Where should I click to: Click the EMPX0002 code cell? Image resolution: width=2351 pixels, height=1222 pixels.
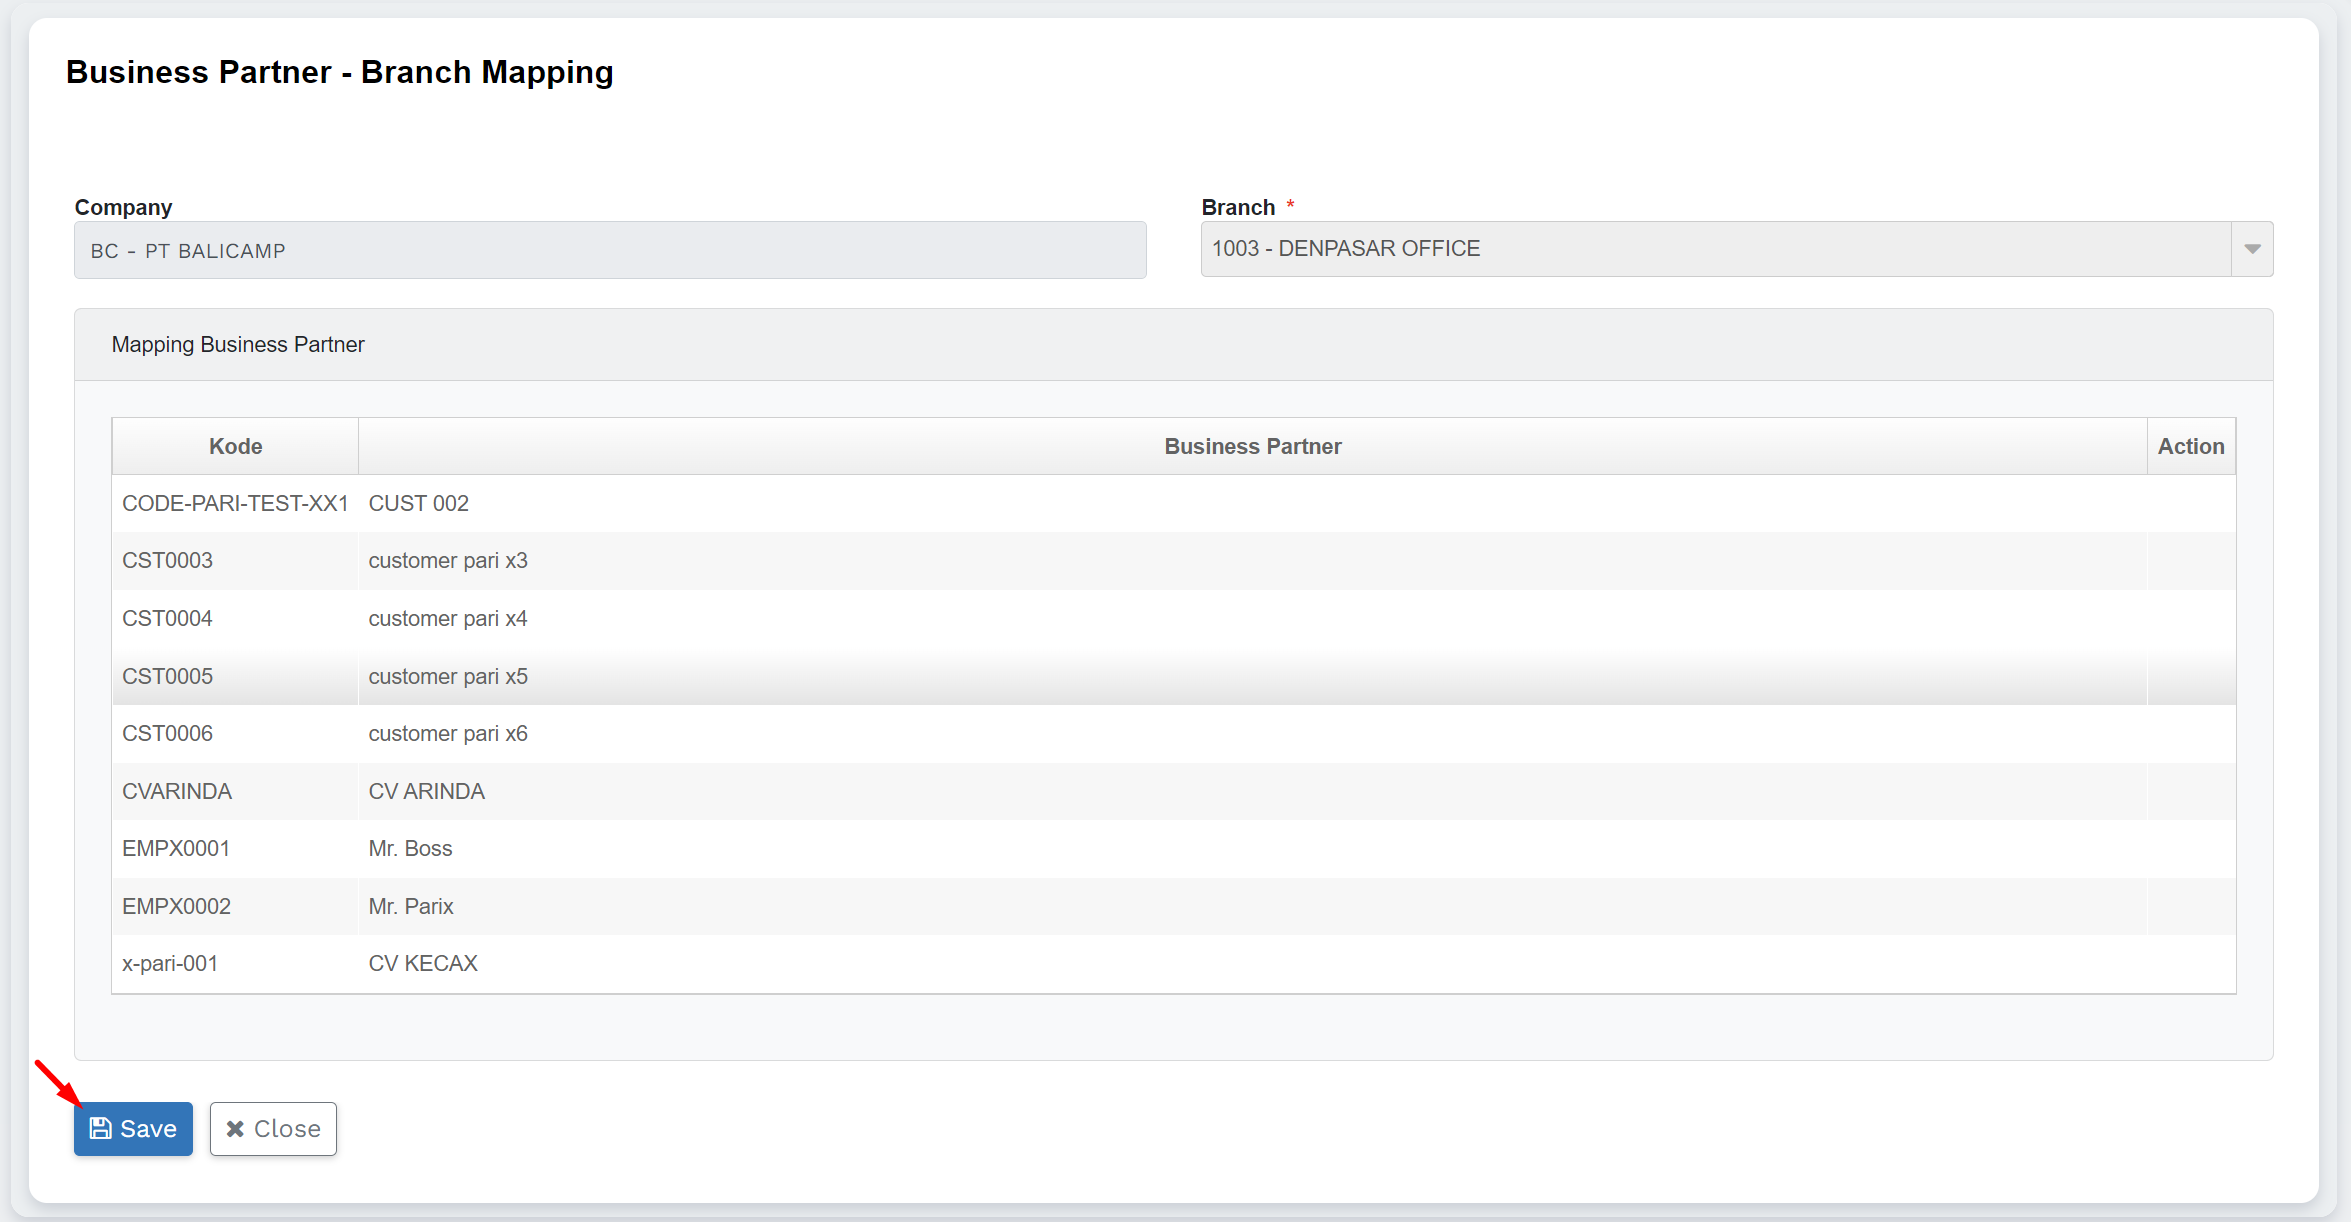pyautogui.click(x=177, y=907)
